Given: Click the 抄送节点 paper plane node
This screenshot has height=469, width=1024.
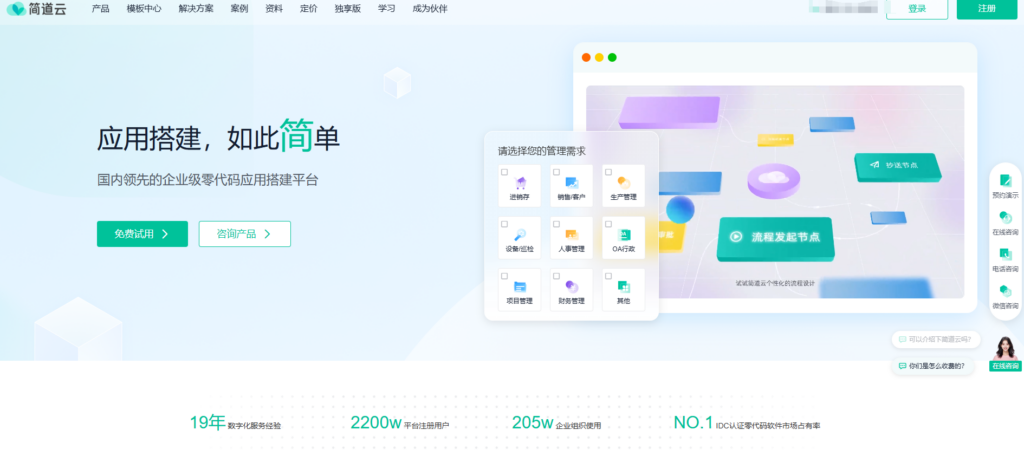Looking at the screenshot, I should click(899, 165).
